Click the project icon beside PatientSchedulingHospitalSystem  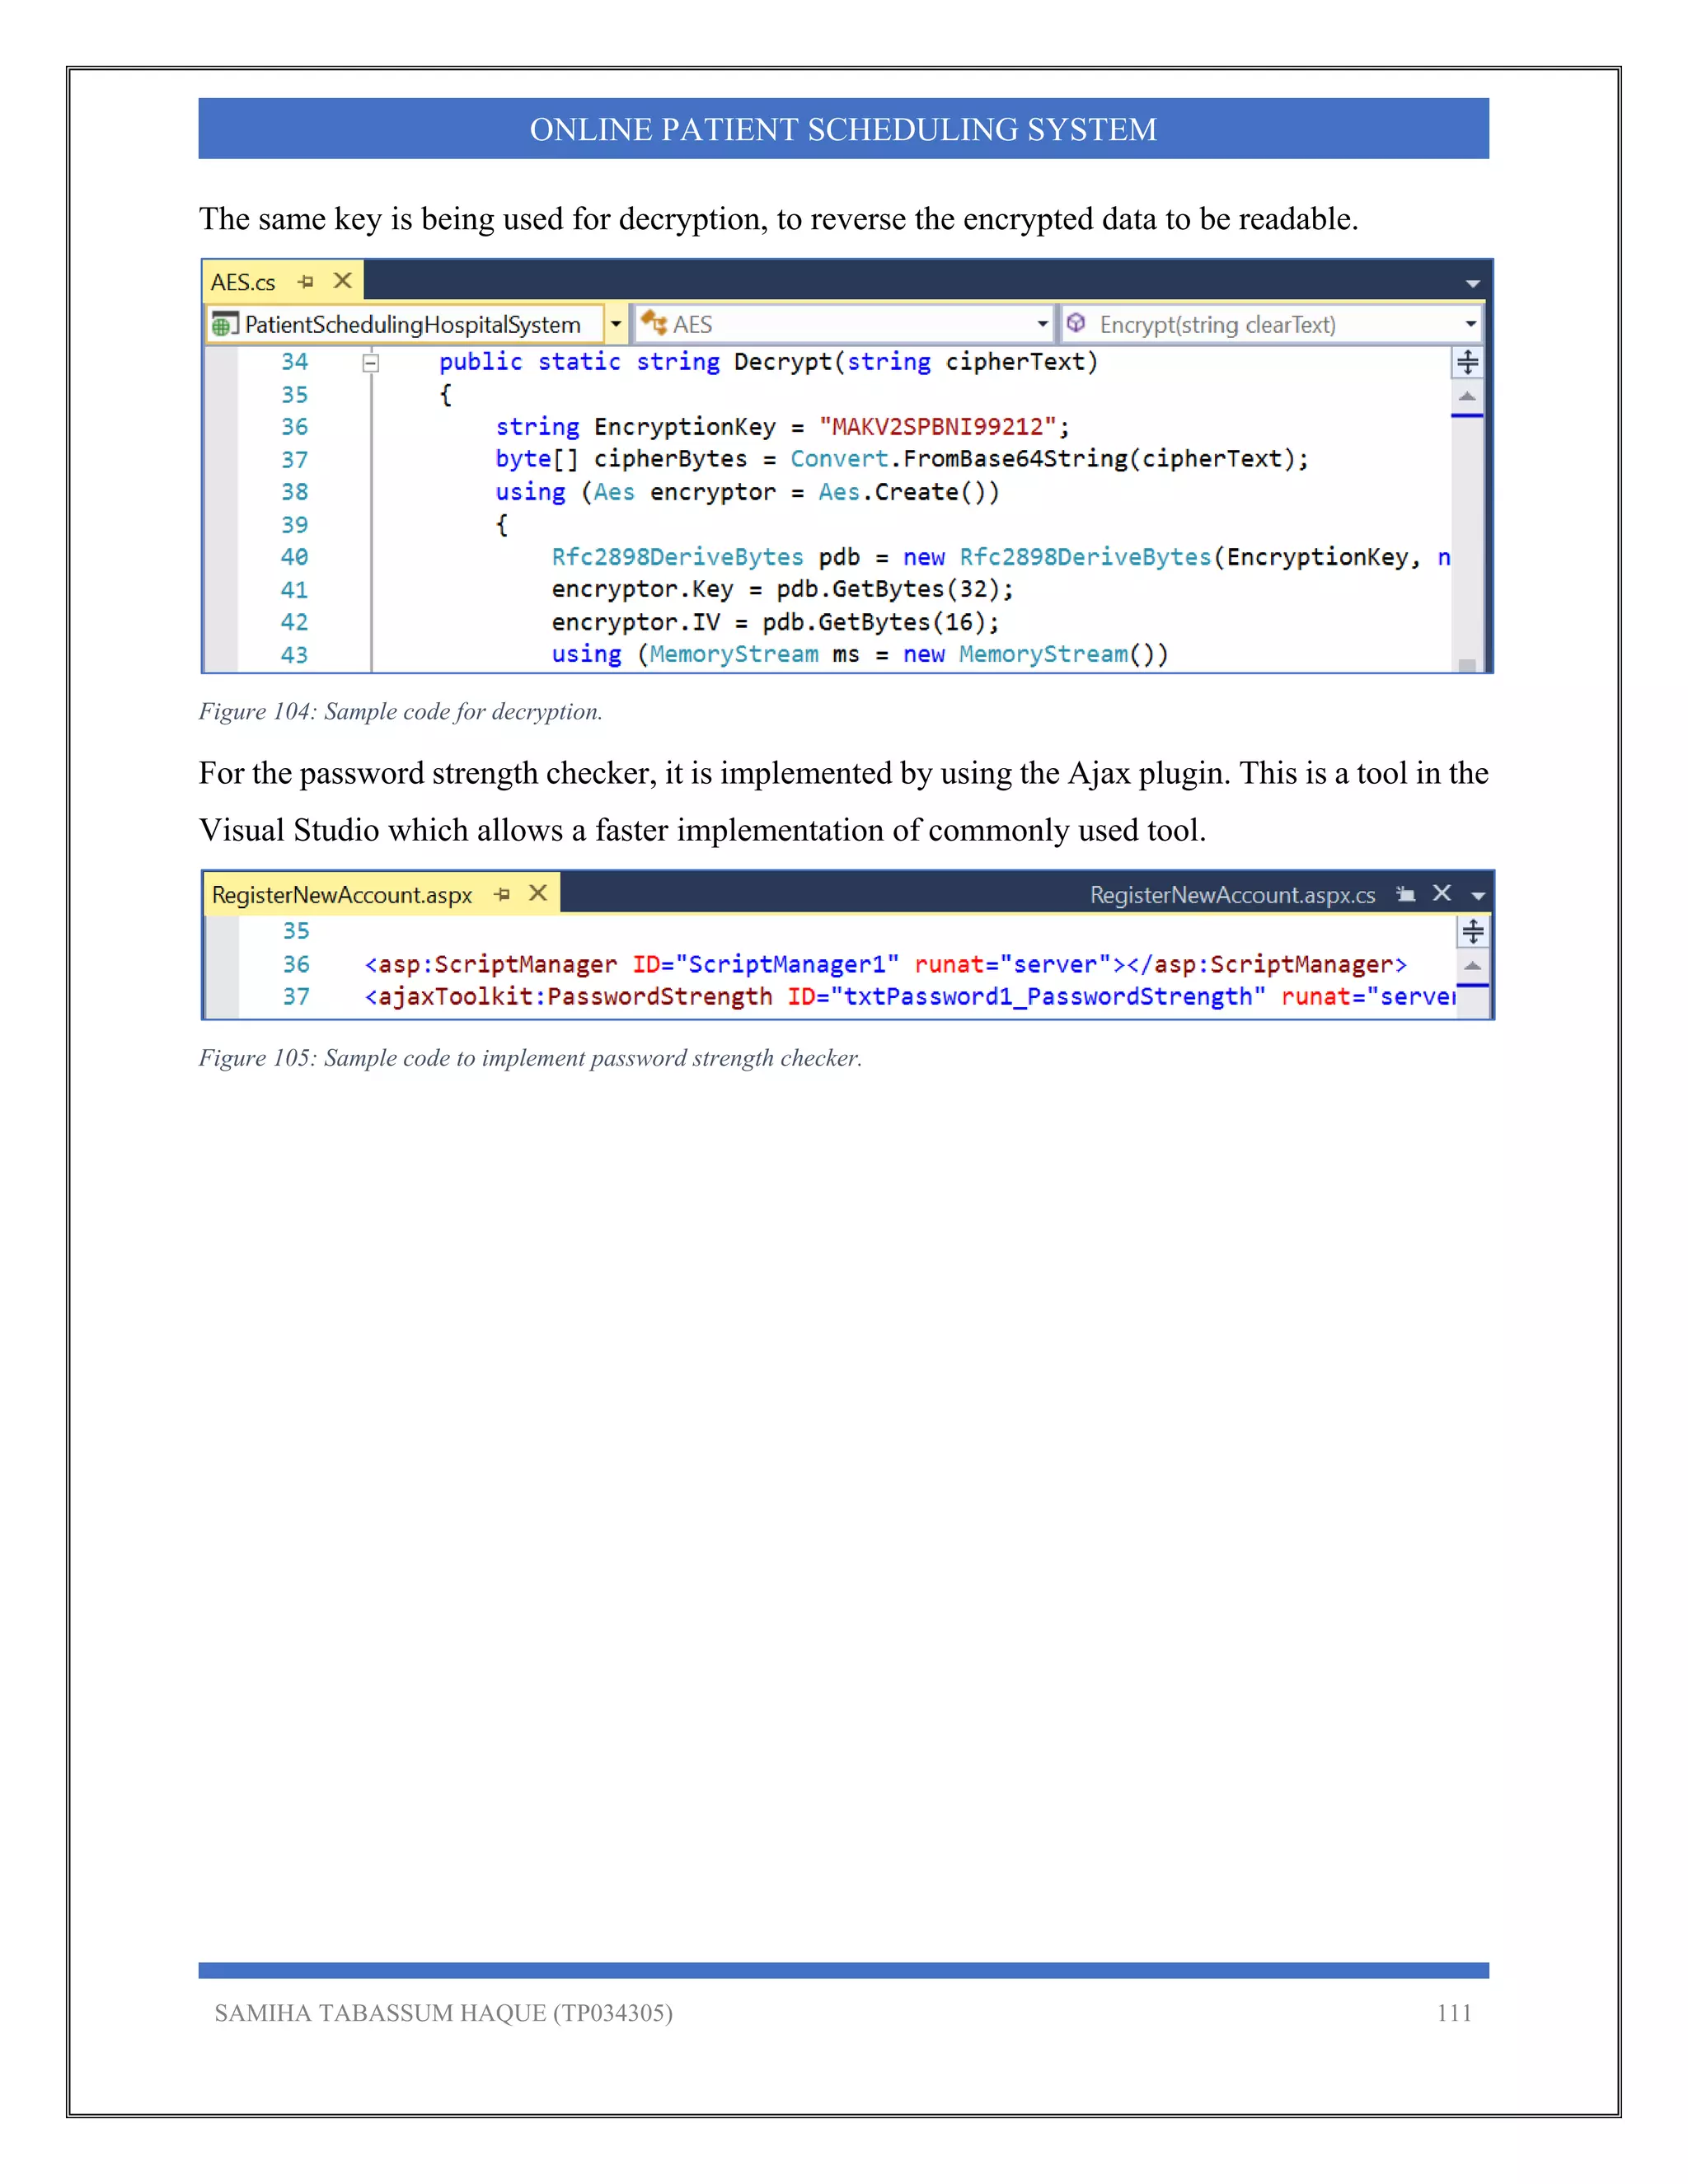click(225, 325)
